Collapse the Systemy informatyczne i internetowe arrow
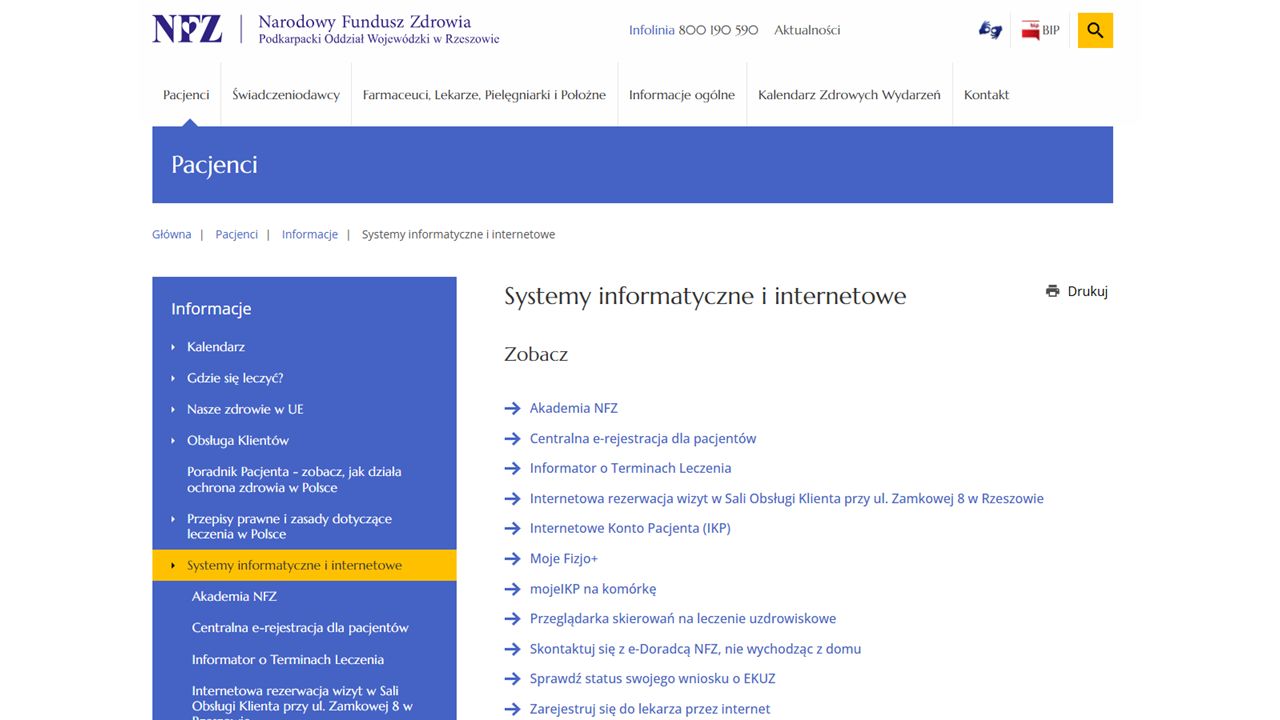This screenshot has height=720, width=1280. pos(173,565)
